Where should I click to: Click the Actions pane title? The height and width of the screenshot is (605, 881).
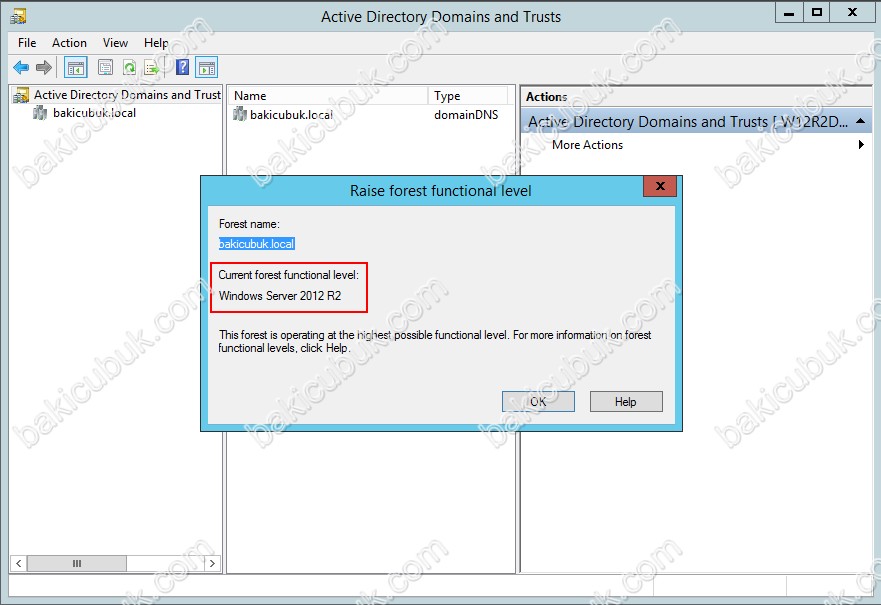(546, 97)
